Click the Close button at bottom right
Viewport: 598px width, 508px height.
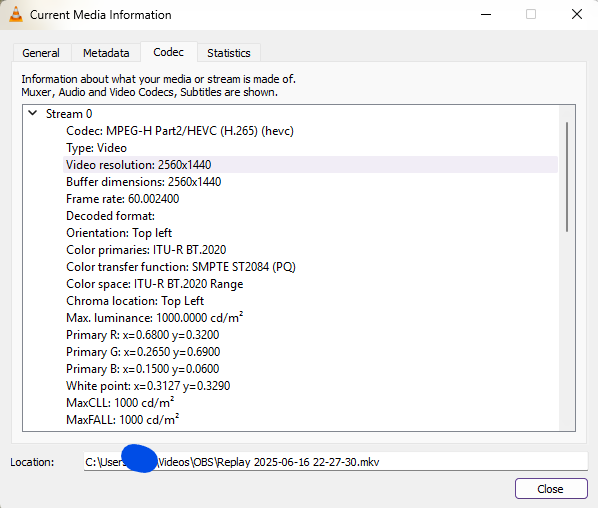point(551,489)
